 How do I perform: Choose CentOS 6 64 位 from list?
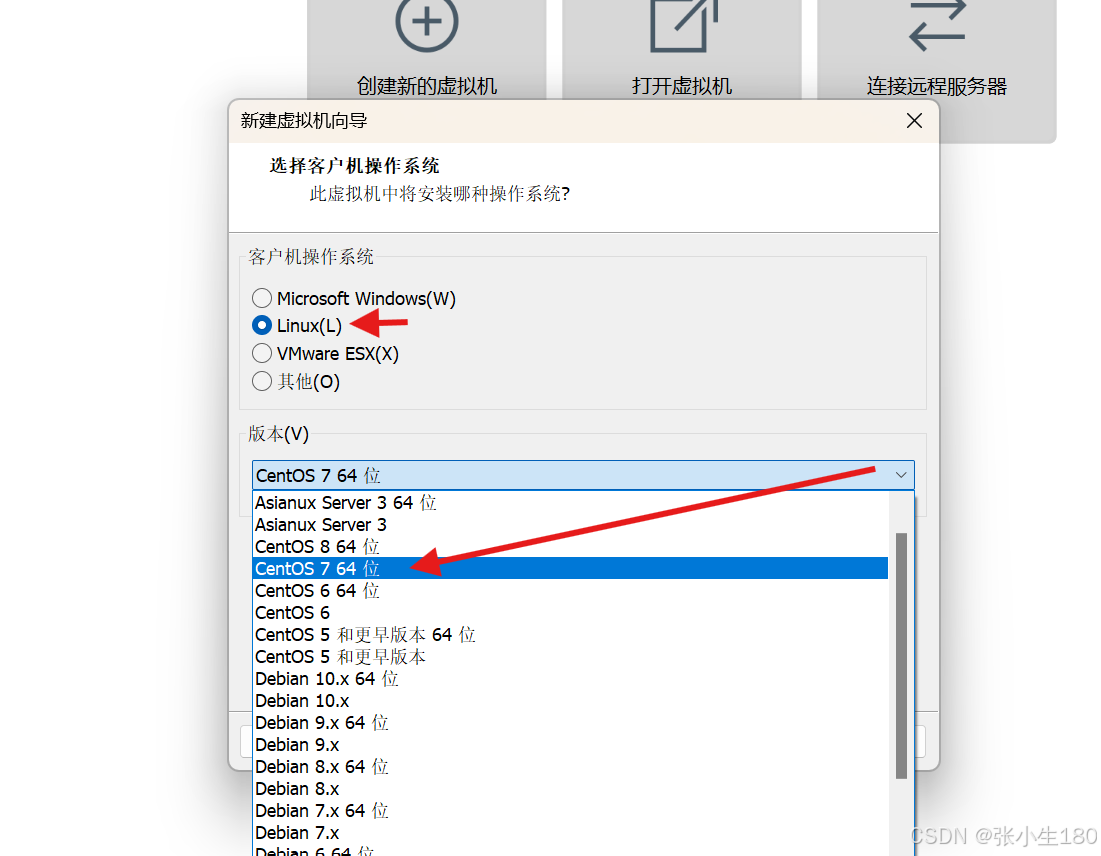tap(570, 591)
